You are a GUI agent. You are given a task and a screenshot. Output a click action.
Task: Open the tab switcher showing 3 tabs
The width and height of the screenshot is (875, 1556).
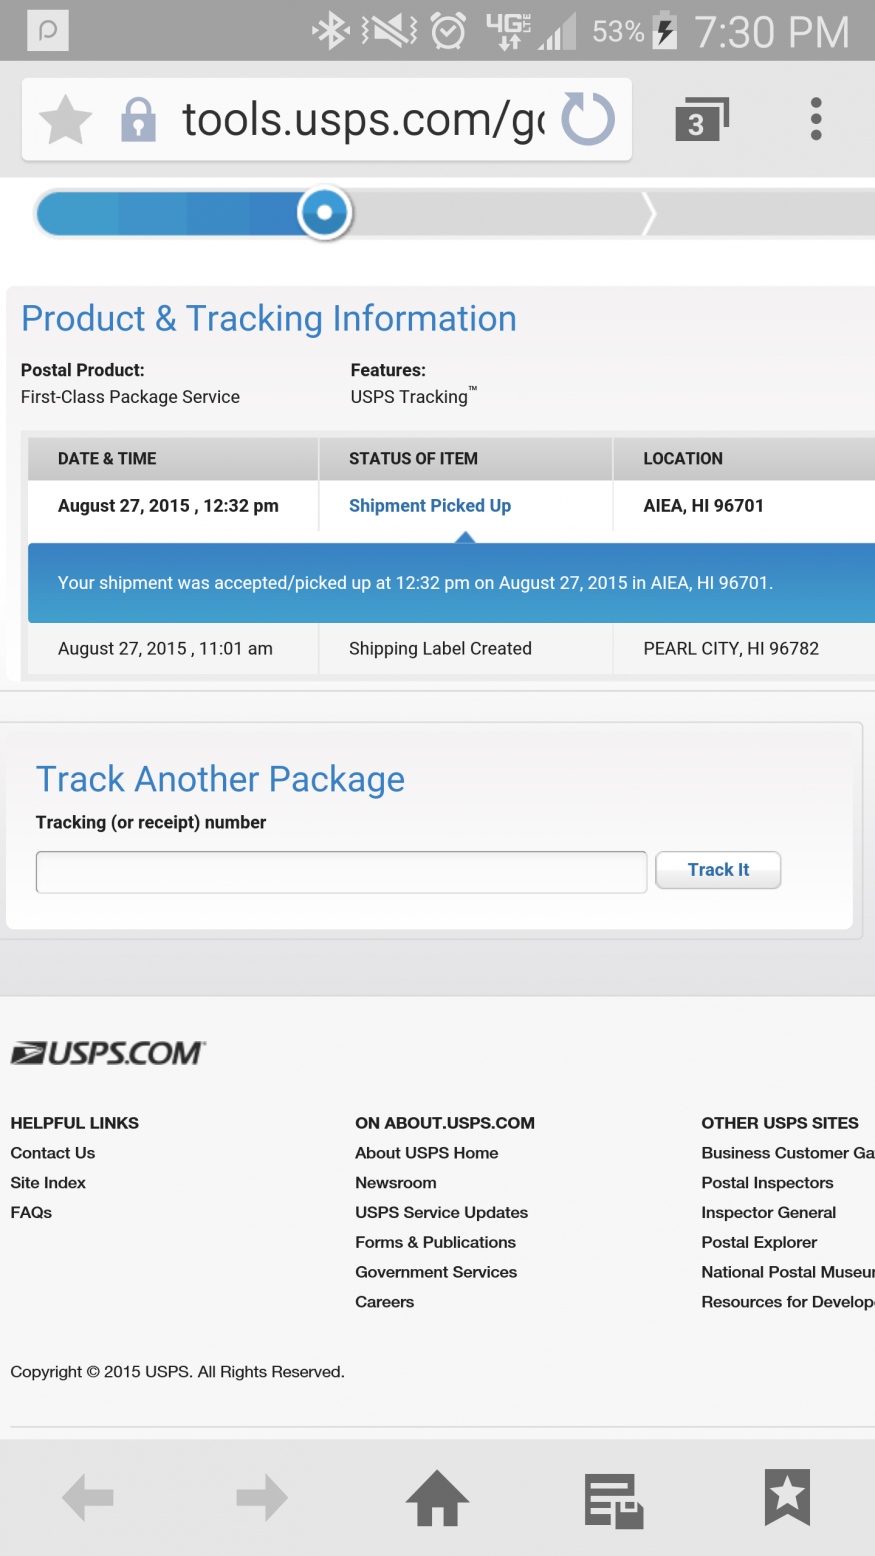point(701,120)
